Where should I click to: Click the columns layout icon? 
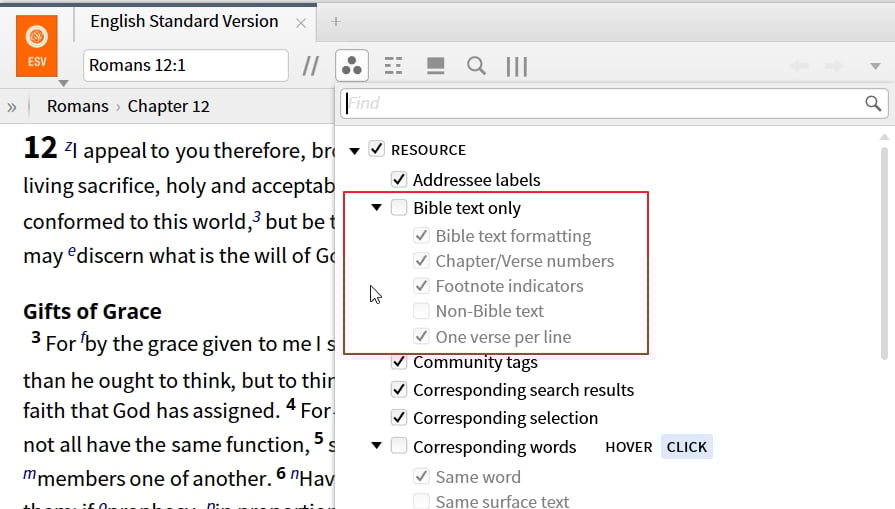[517, 66]
